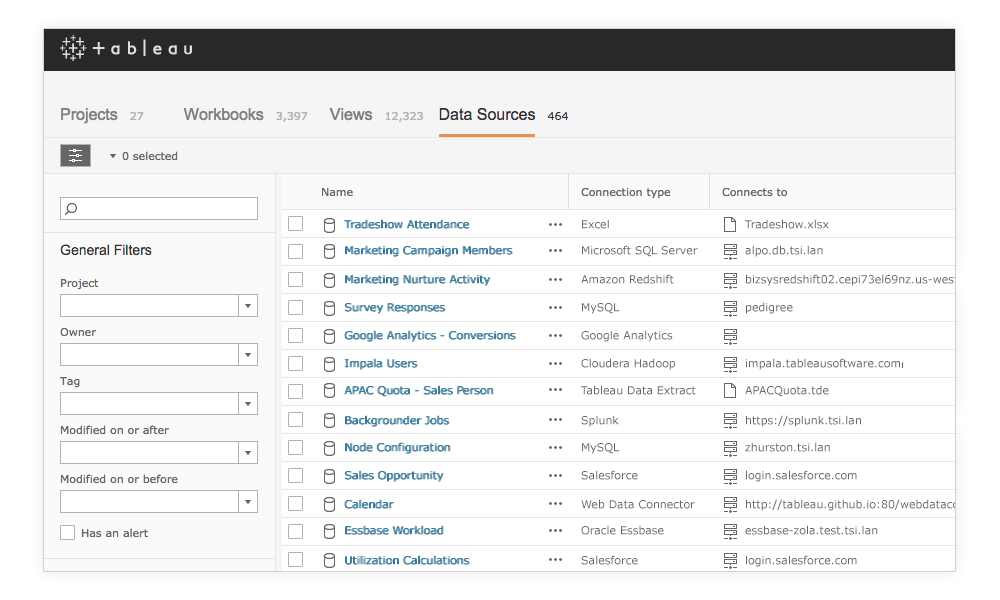Open actions menu for Node Configuration
1000x600 pixels.
pos(555,448)
